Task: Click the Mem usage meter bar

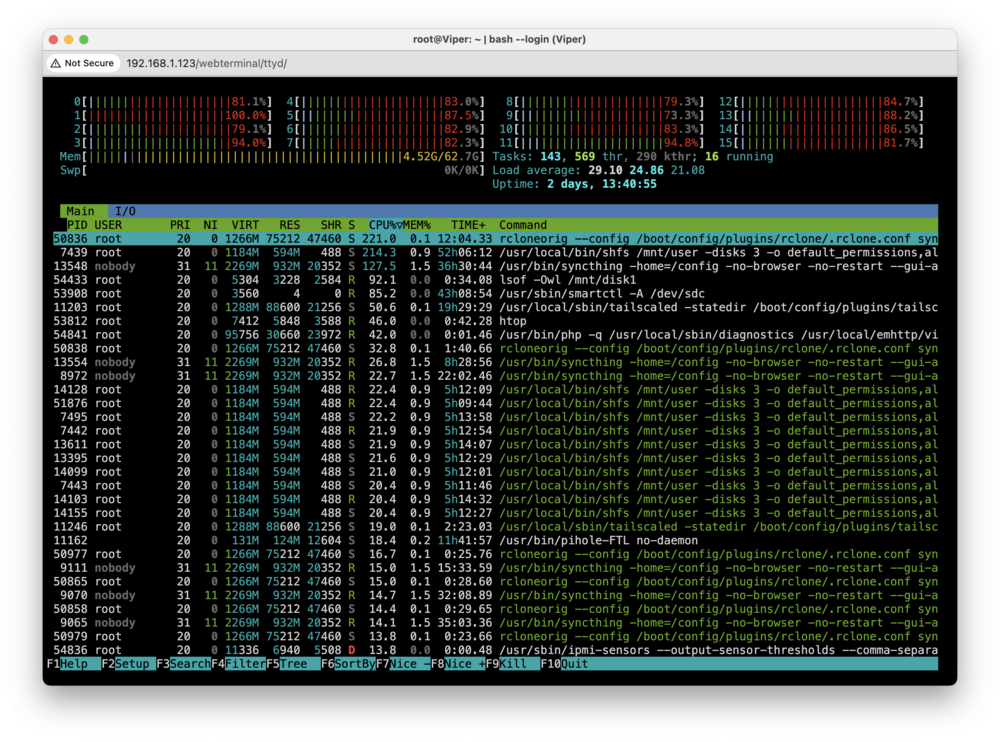Action: 272,157
